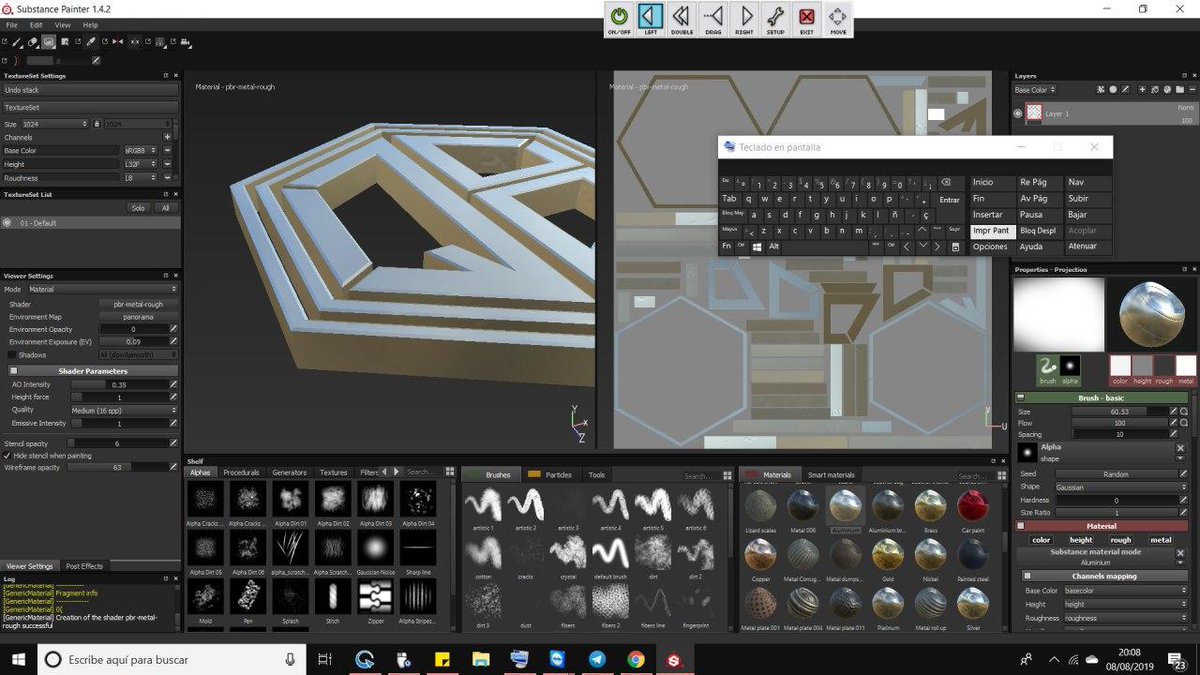1200x675 pixels.
Task: Toggle the metal channel button
Action: point(1160,540)
